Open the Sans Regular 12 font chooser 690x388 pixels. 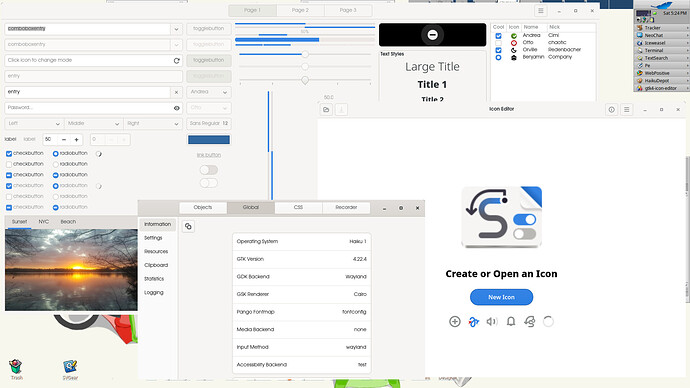pos(209,124)
